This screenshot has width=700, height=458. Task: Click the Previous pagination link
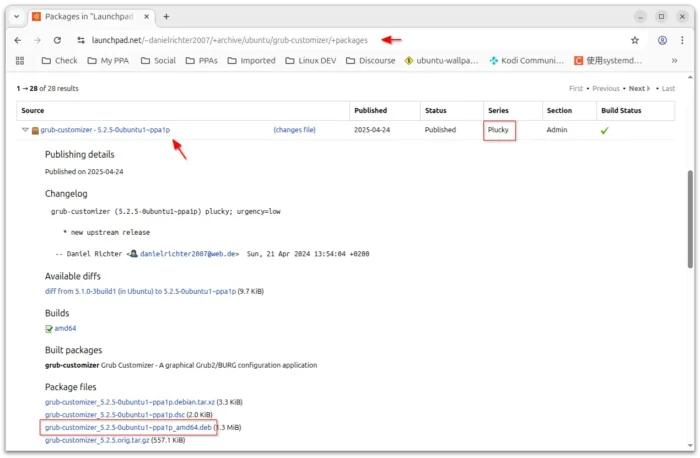tap(606, 88)
